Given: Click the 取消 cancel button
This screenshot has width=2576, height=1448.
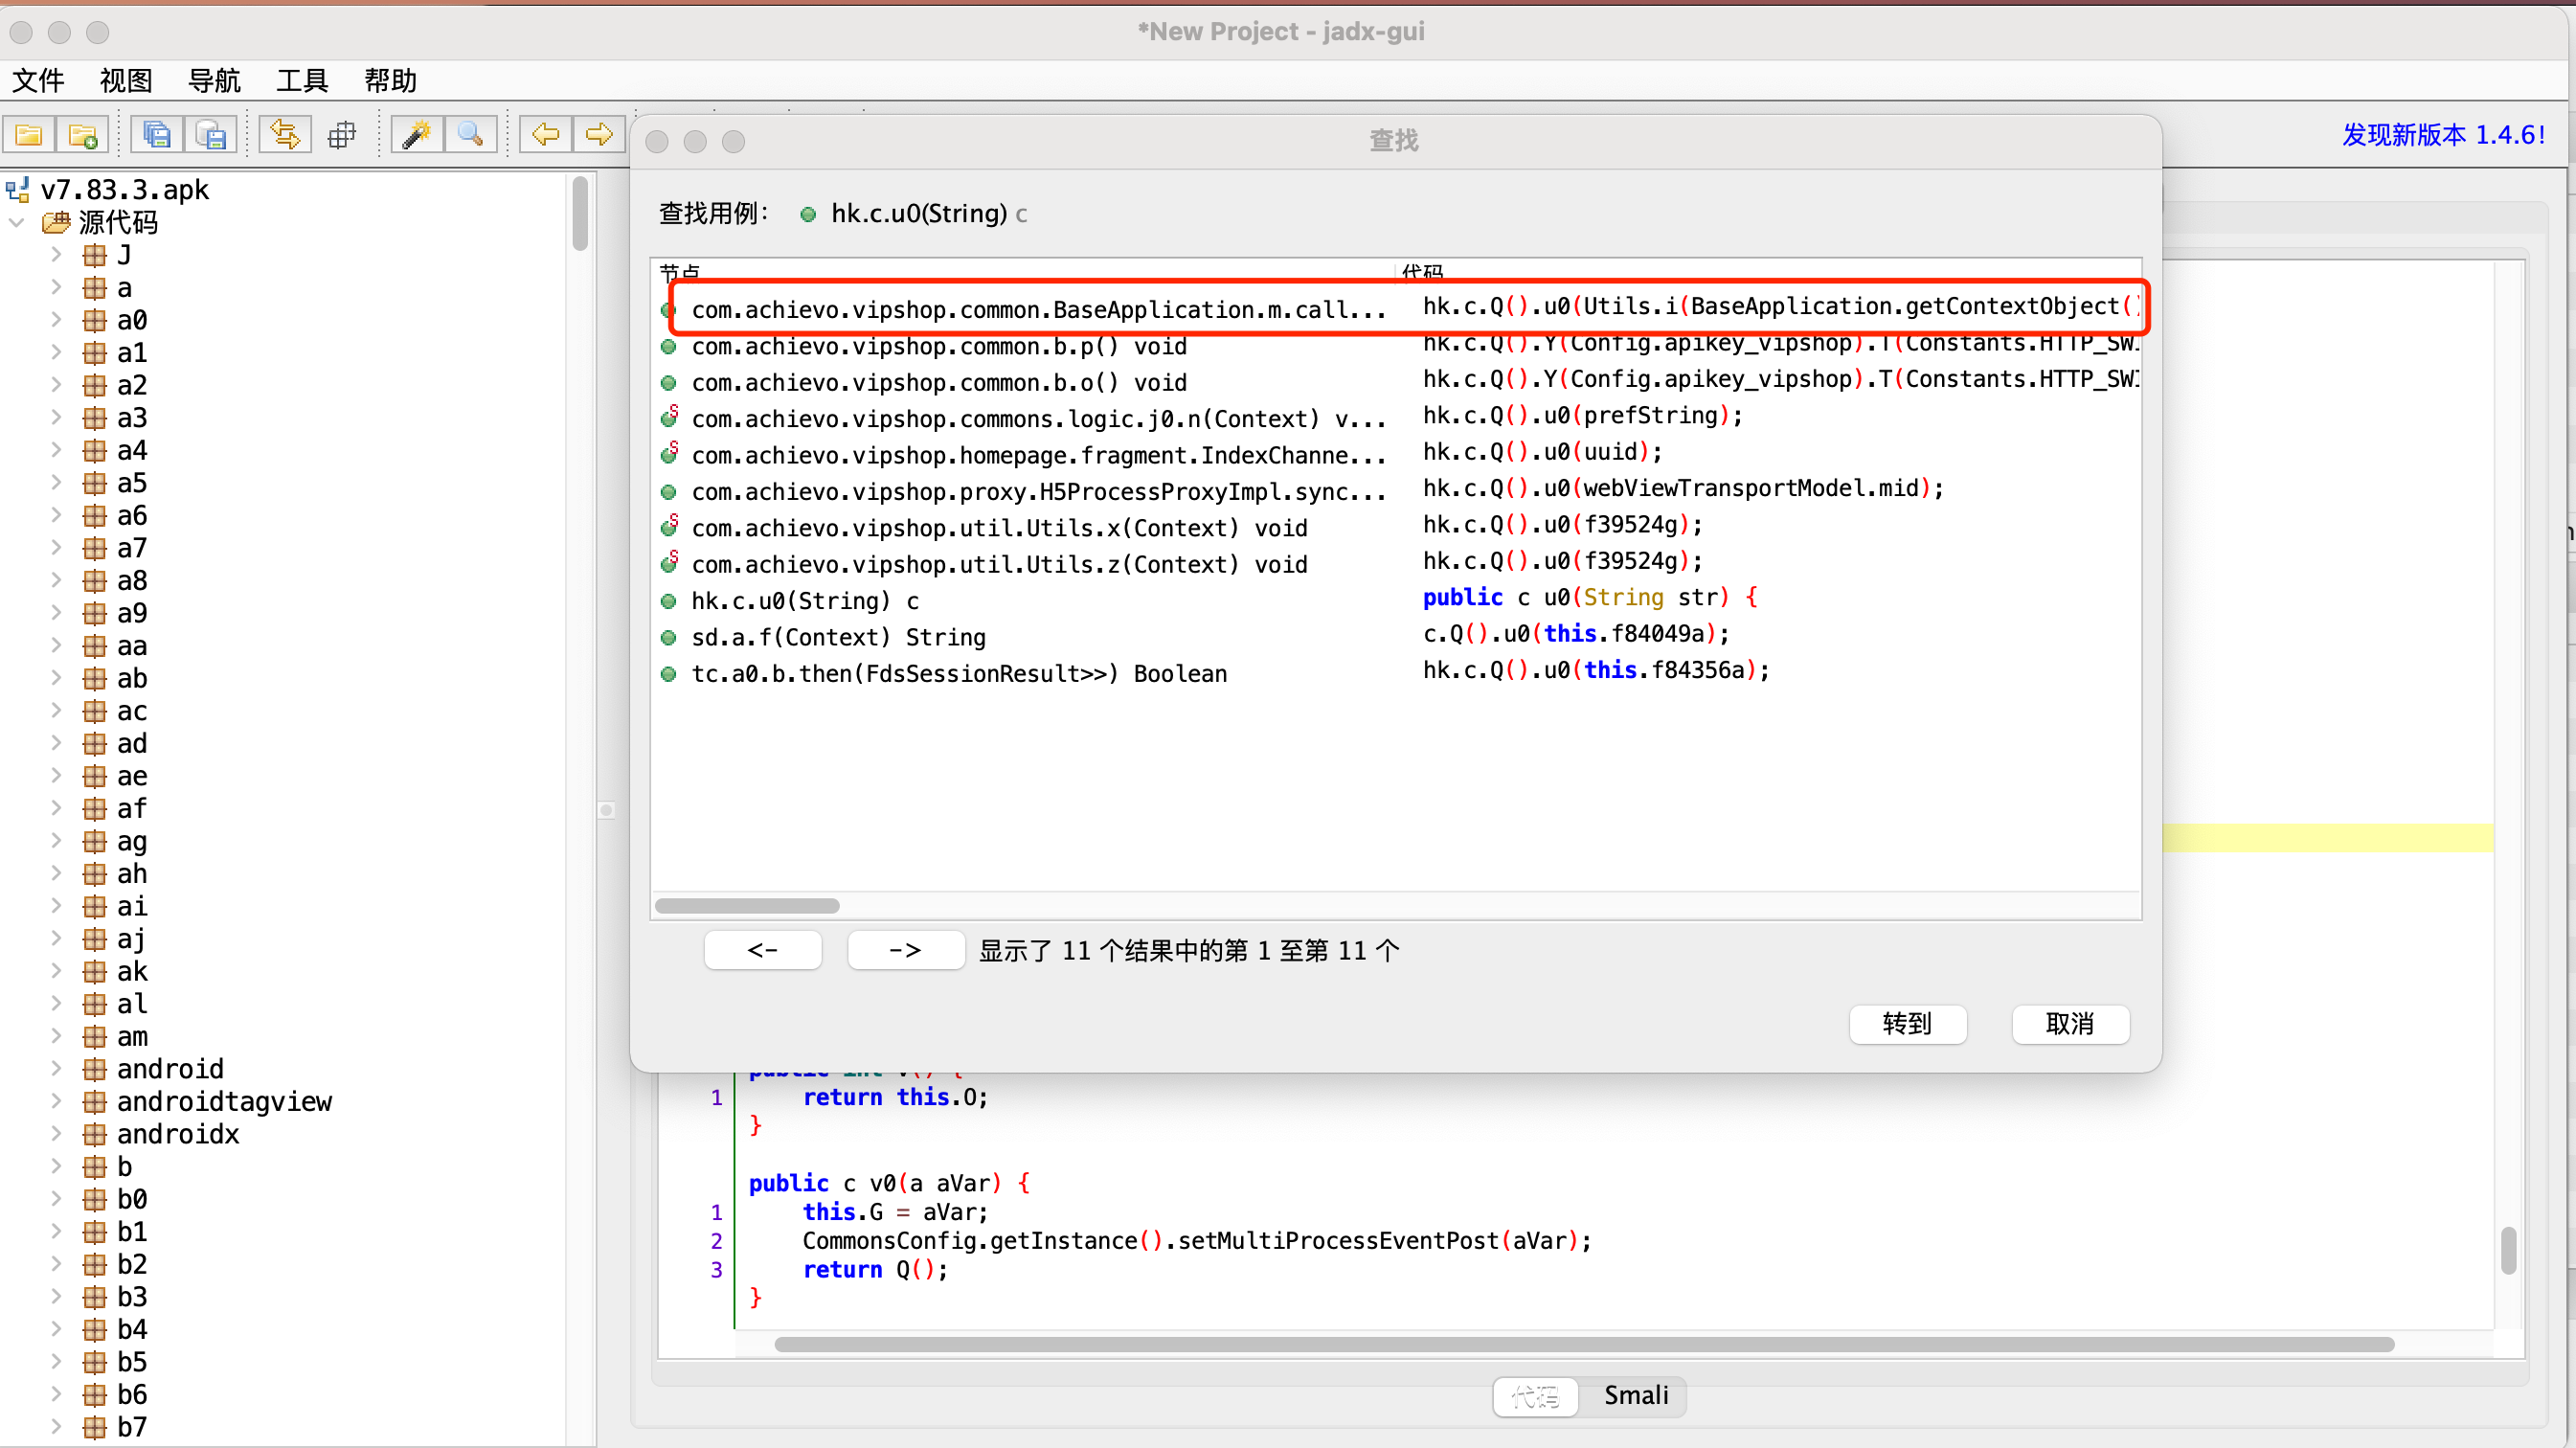Looking at the screenshot, I should coord(2070,1024).
